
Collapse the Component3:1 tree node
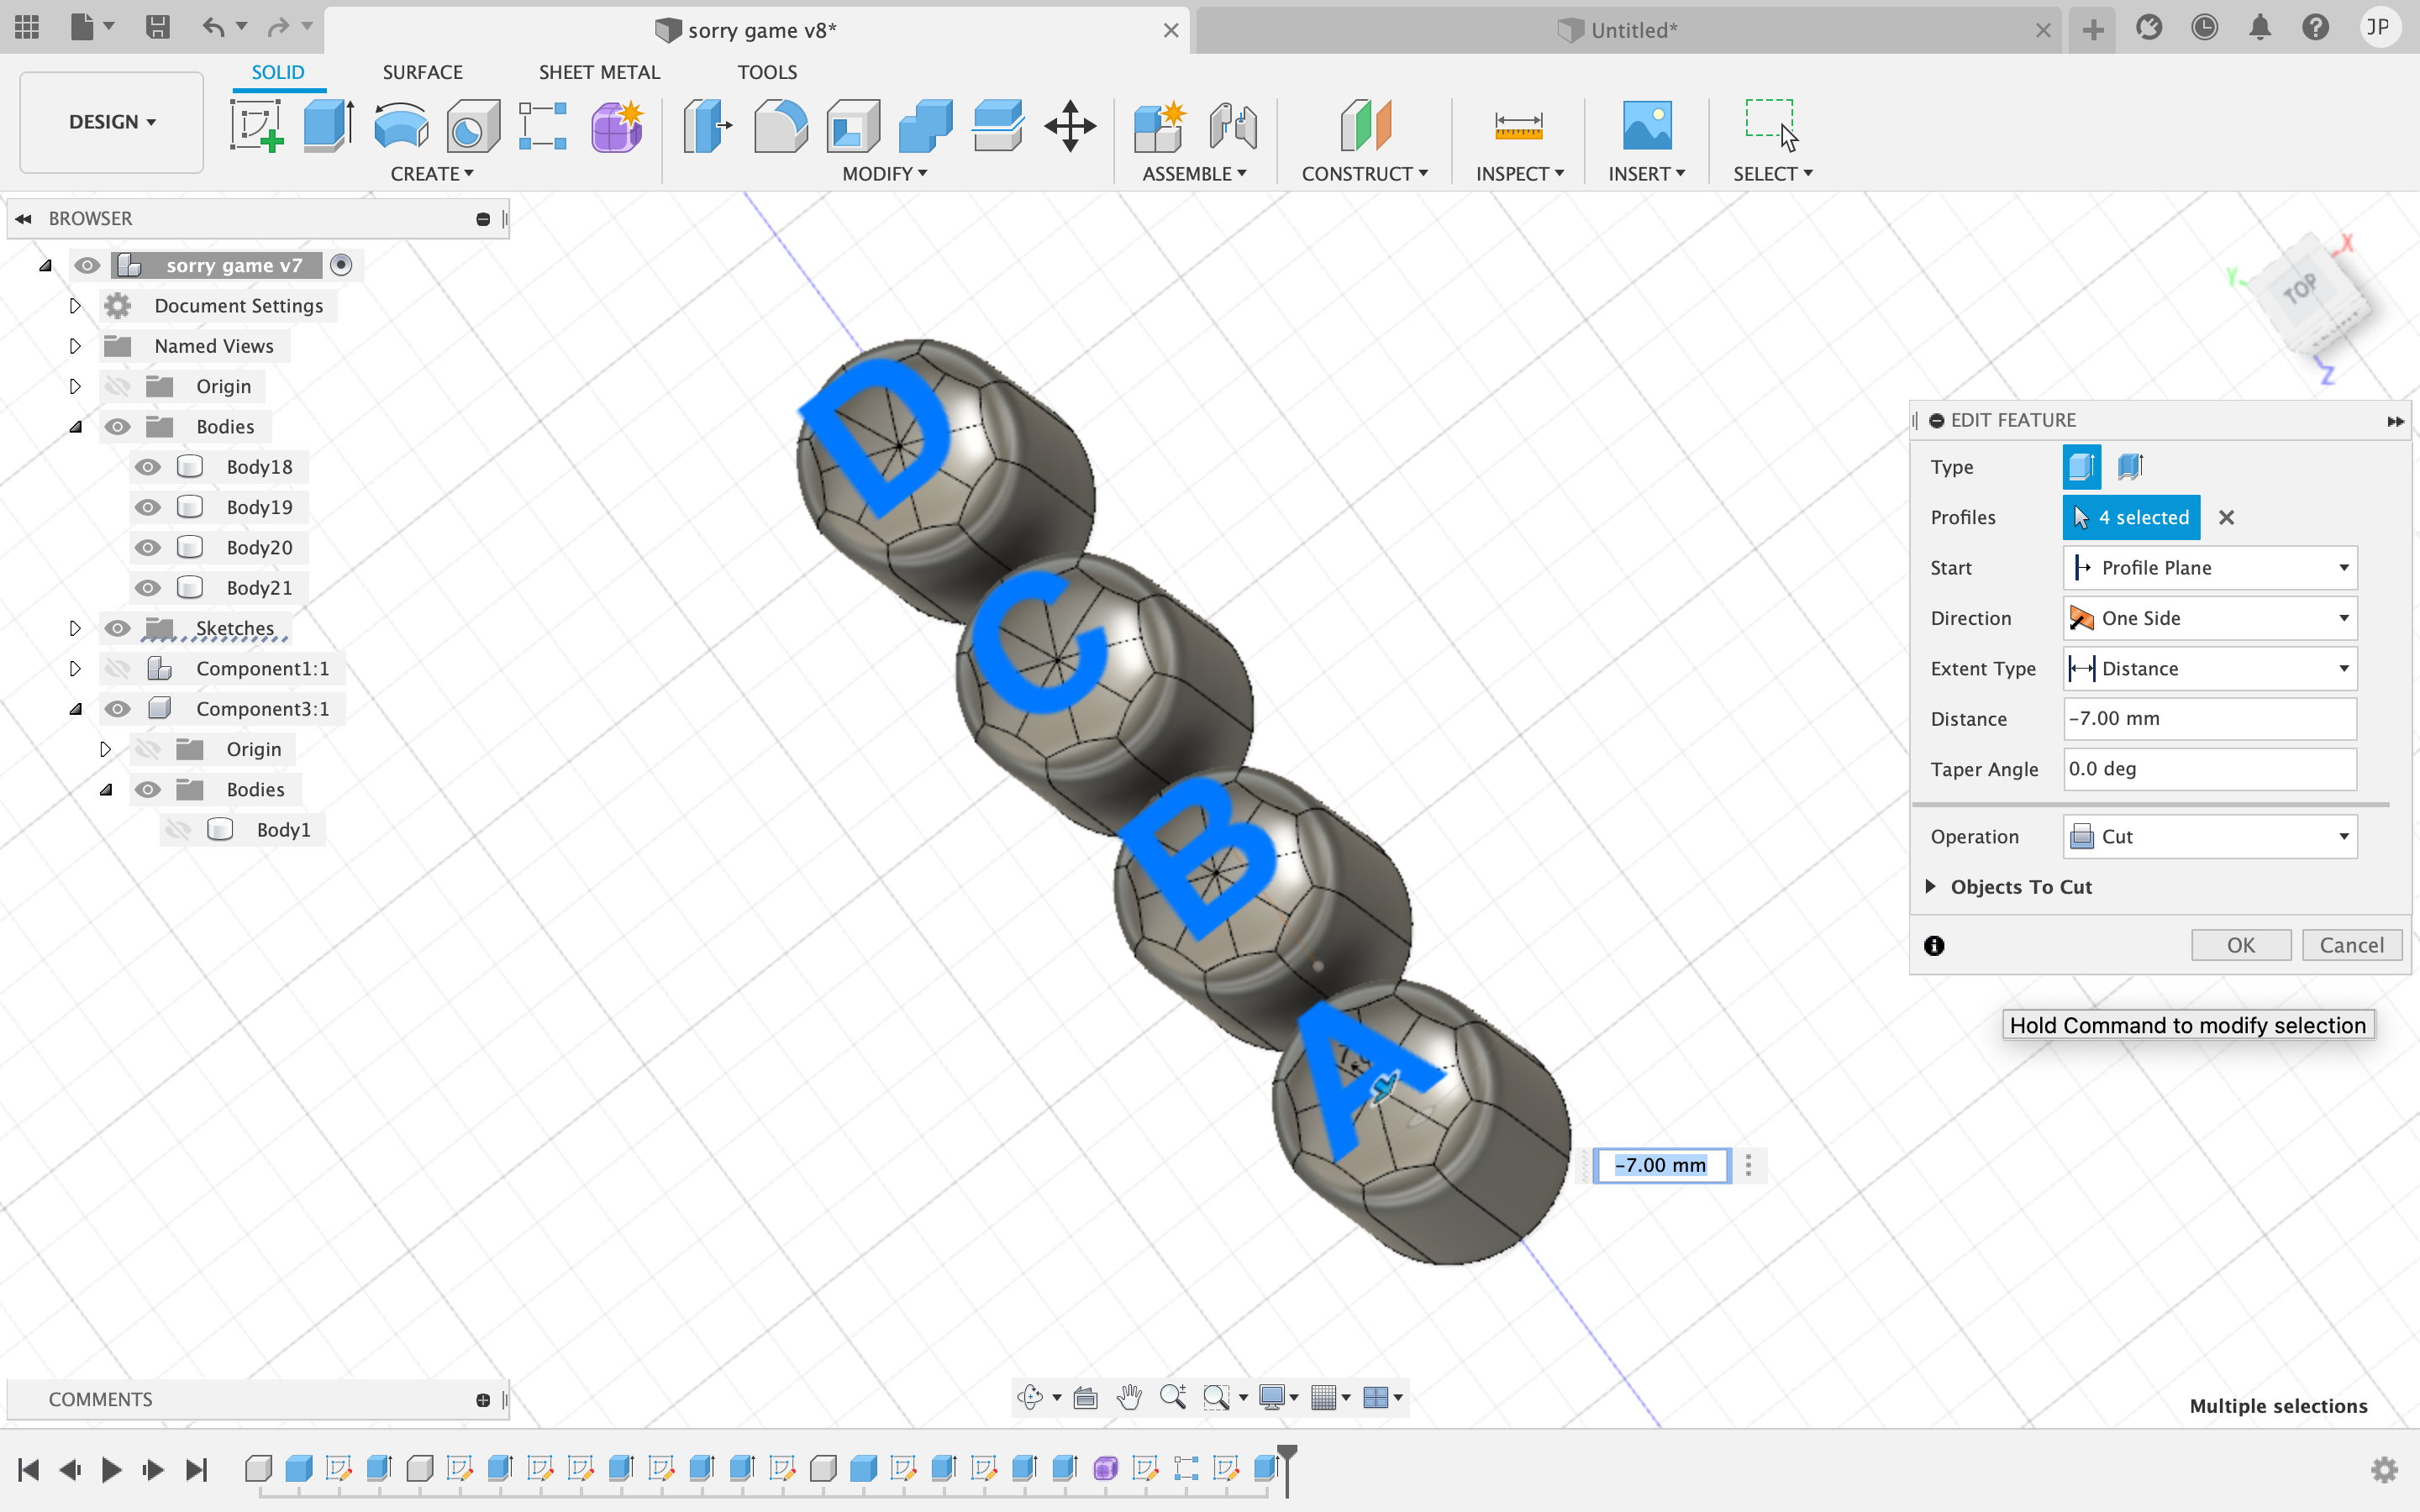76,709
